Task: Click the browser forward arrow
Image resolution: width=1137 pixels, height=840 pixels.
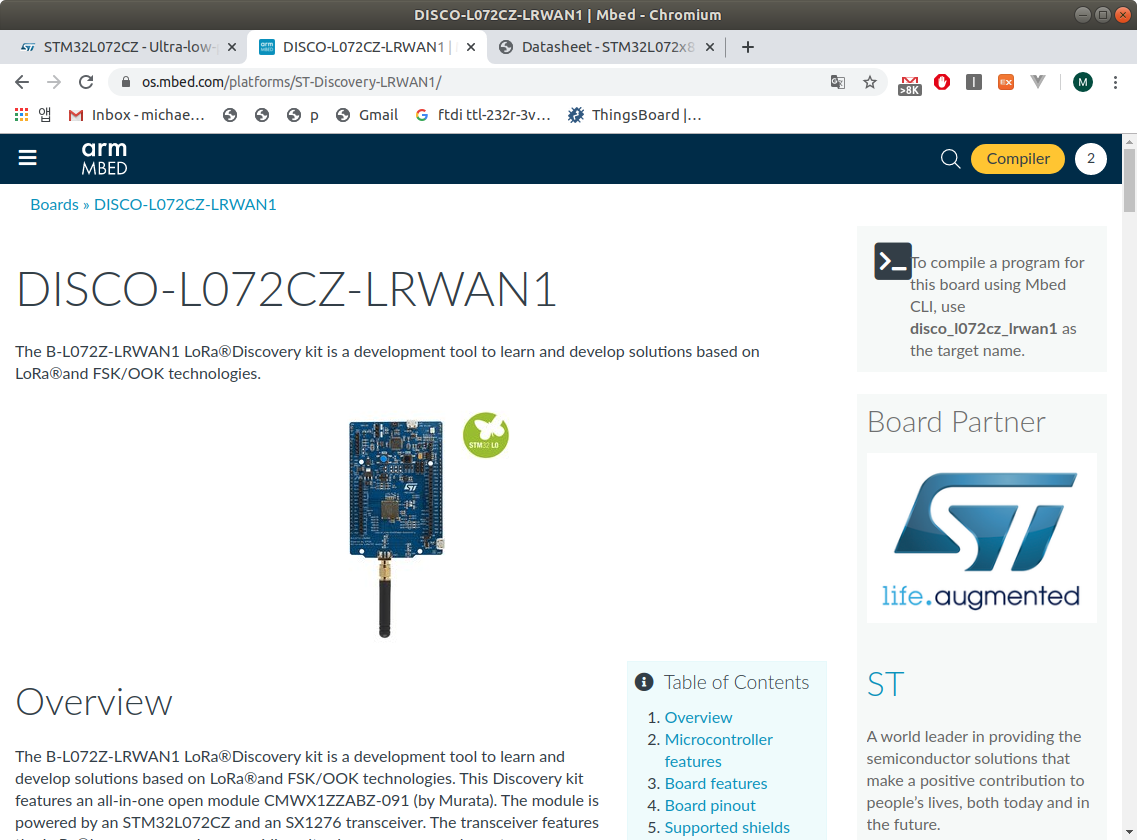Action: click(x=54, y=82)
